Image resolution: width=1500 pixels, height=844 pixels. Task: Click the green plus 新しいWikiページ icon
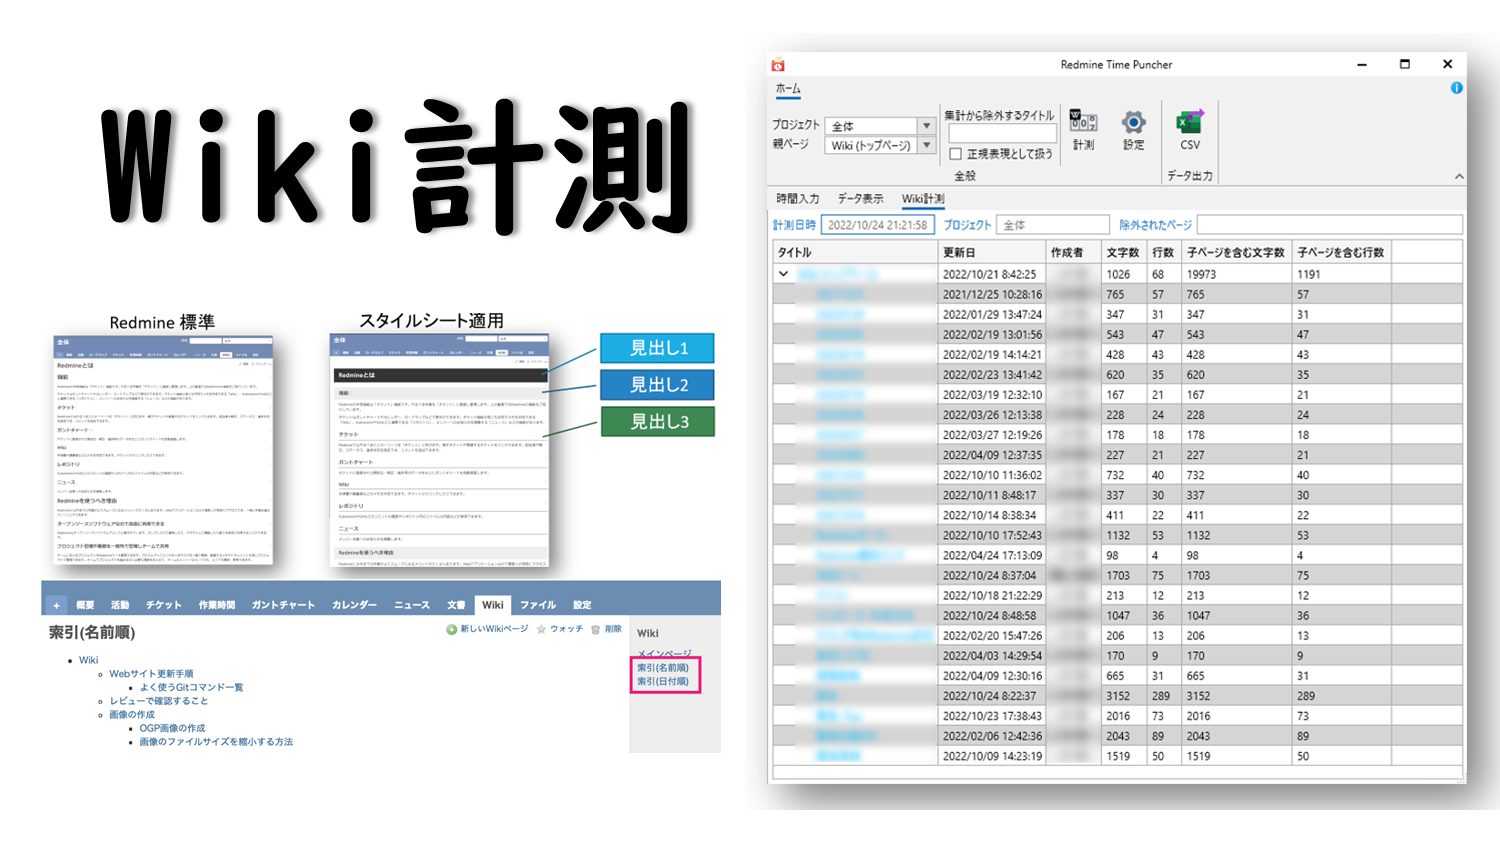[x=452, y=629]
